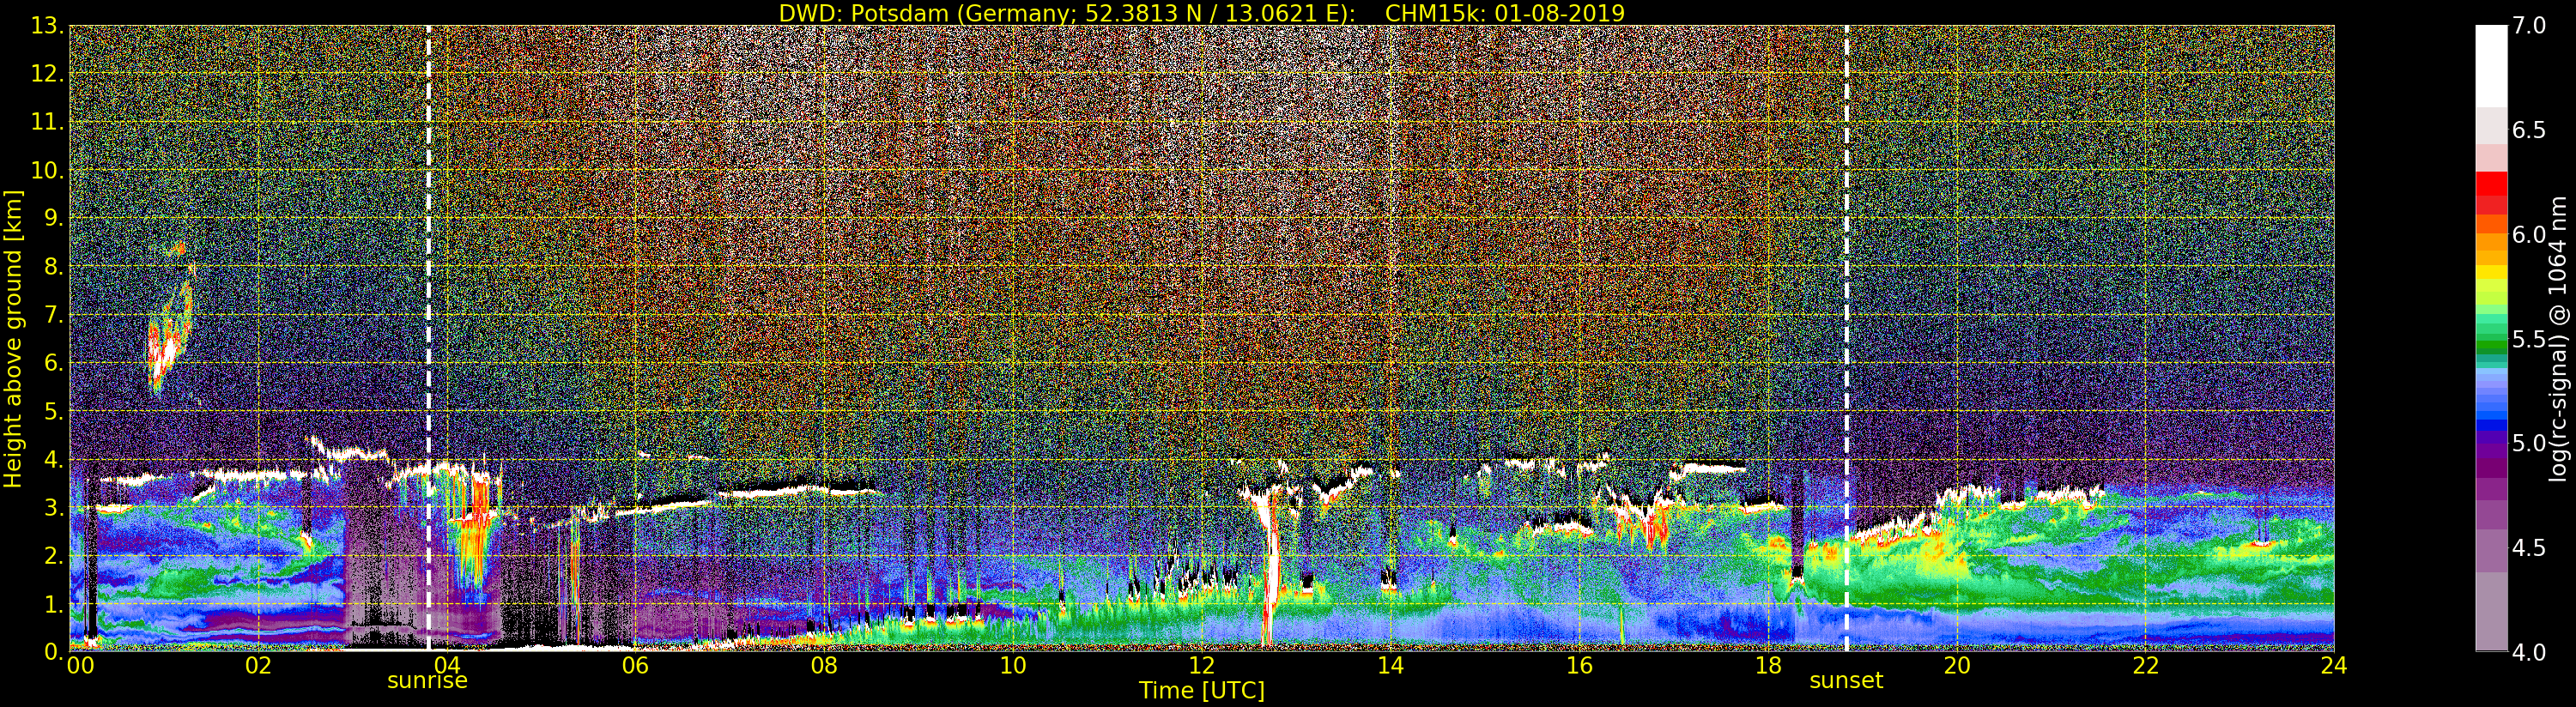Click the "16" time axis tick label
The height and width of the screenshot is (707, 2576).
point(1579,665)
